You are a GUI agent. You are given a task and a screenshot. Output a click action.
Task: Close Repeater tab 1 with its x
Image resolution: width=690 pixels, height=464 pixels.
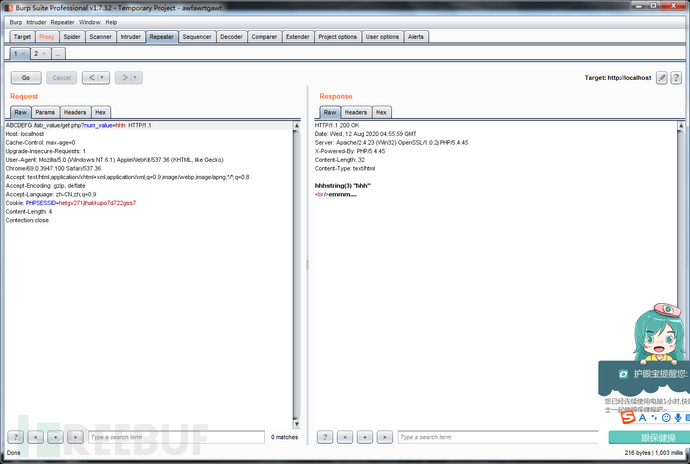click(23, 54)
